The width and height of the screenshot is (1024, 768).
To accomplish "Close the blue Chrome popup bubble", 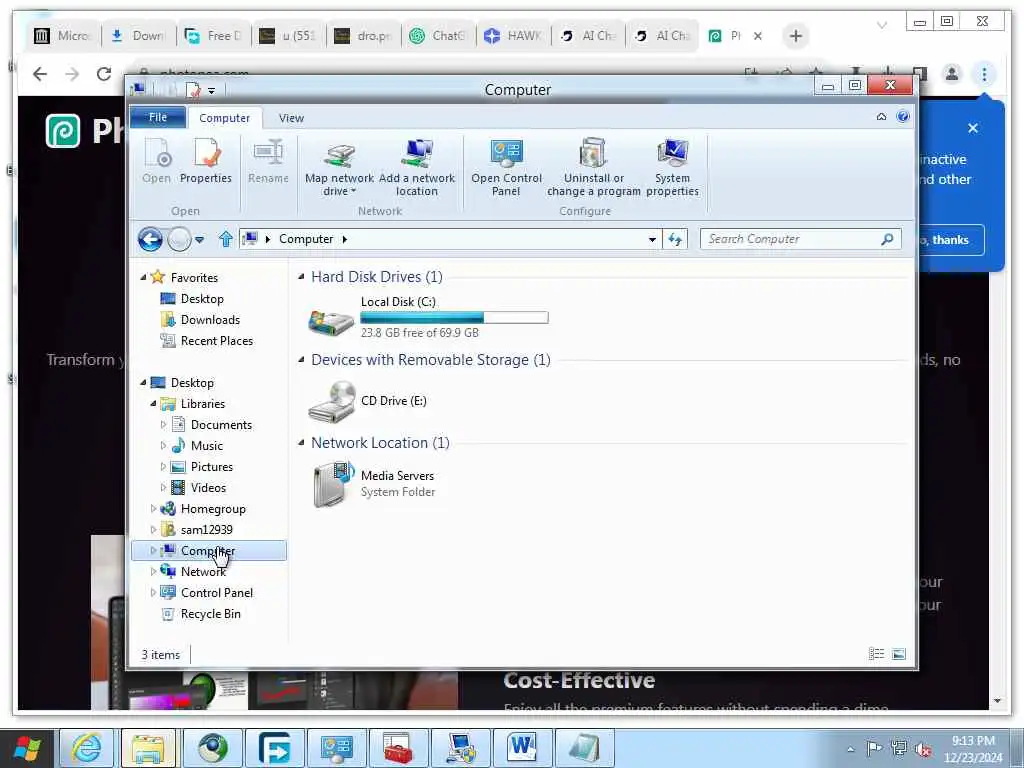I will pyautogui.click(x=973, y=128).
